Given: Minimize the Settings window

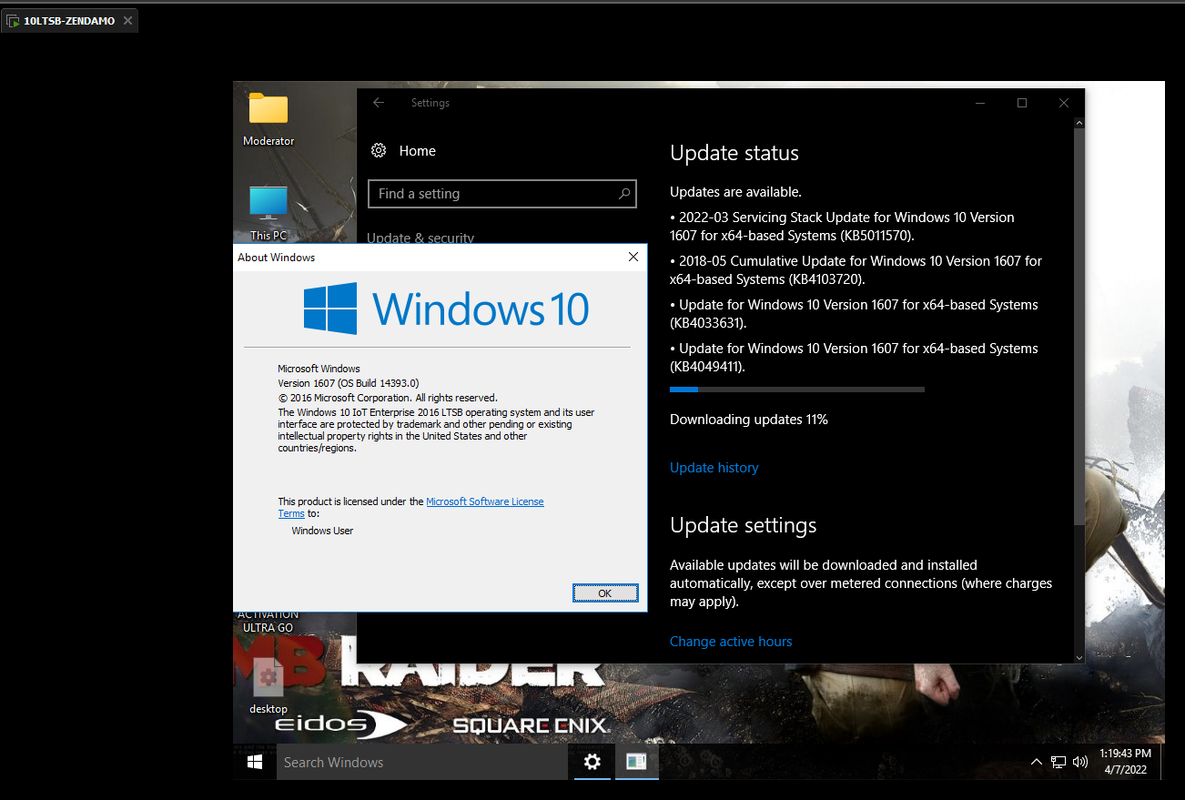Looking at the screenshot, I should 980,103.
